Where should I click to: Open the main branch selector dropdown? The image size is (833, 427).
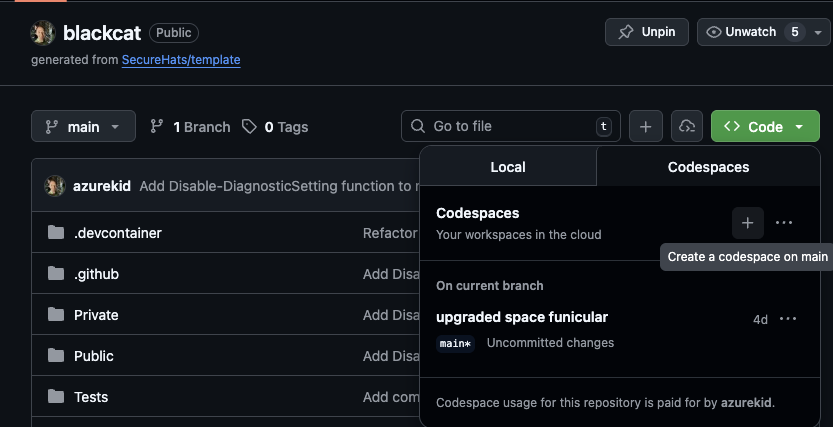click(83, 127)
